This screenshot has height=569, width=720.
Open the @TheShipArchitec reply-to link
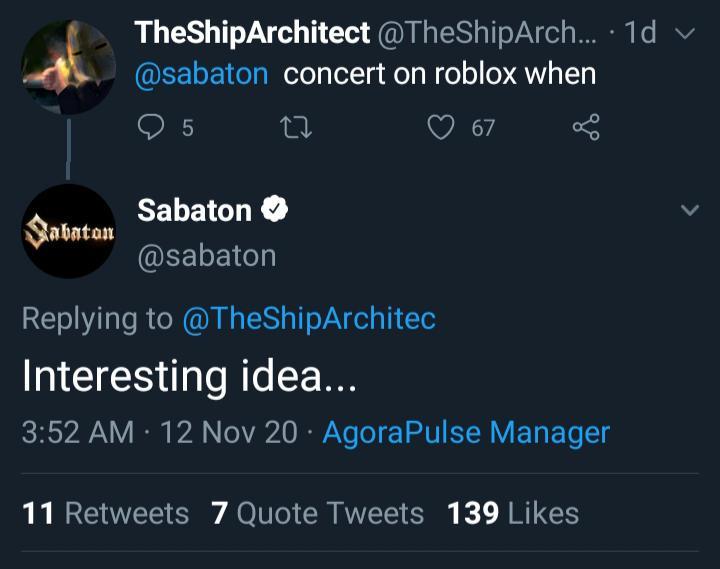pos(308,318)
